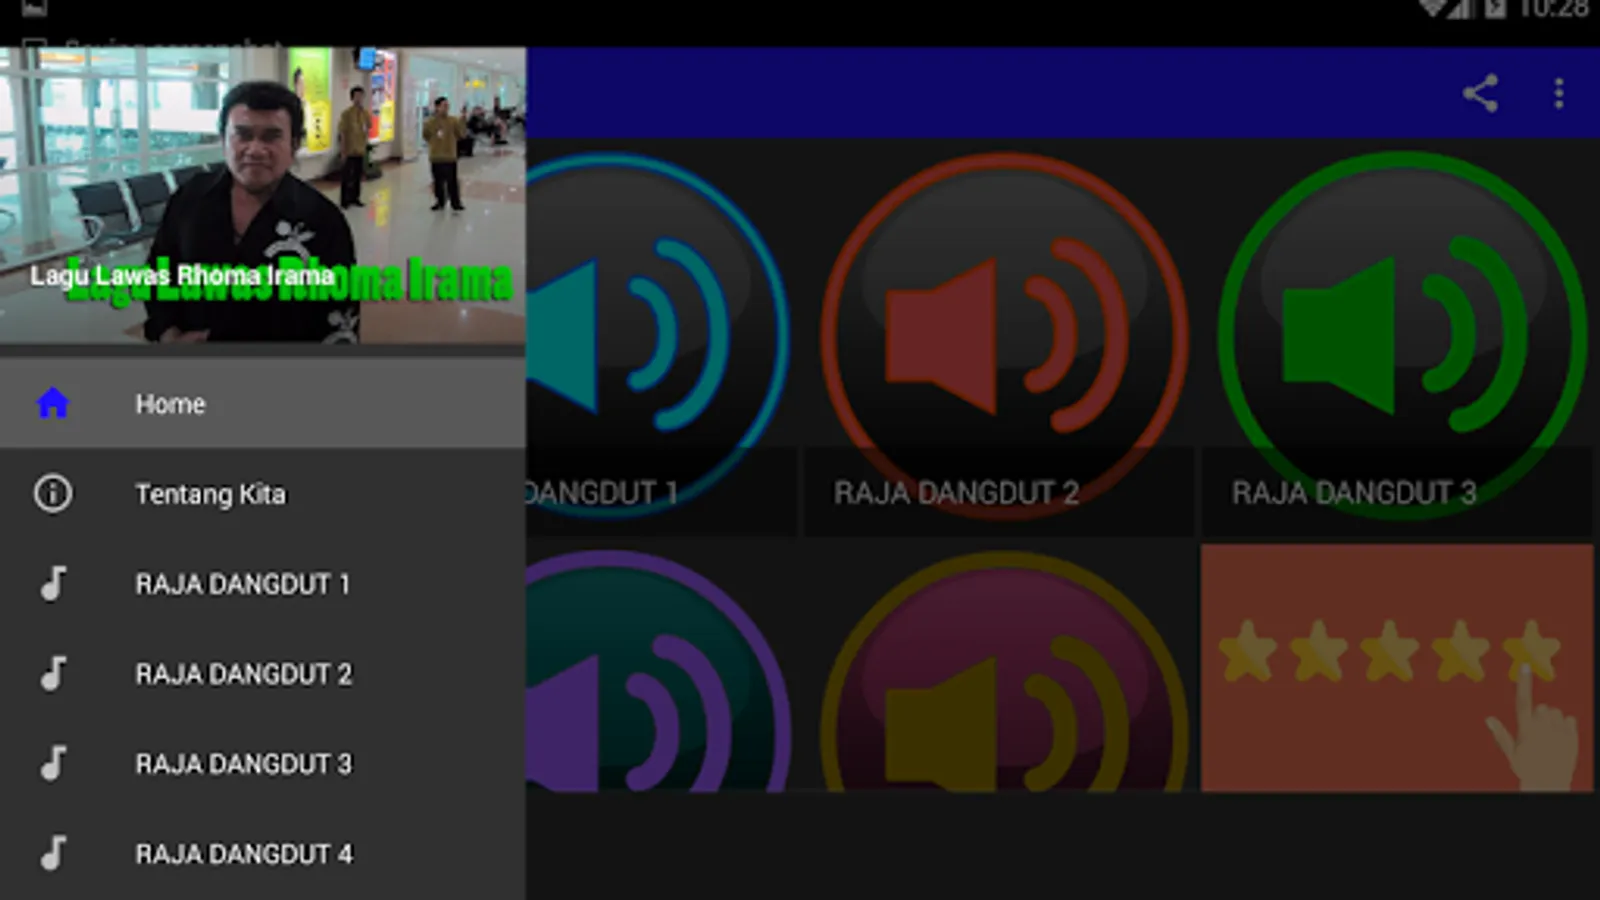The height and width of the screenshot is (900, 1600).
Task: Tap the purple speaker icon tile
Action: (x=660, y=670)
